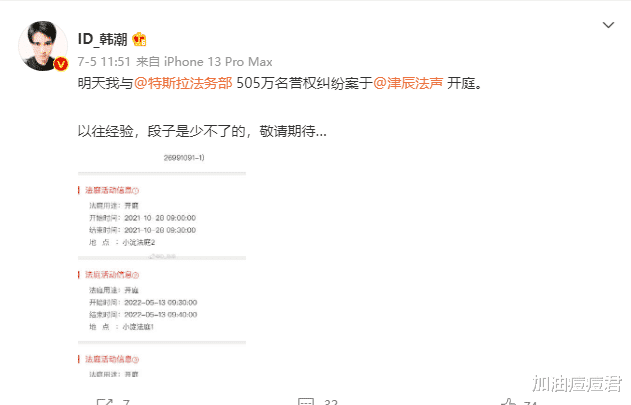Open ID_韩潮's profile avatar
The height and width of the screenshot is (405, 631).
[x=43, y=46]
